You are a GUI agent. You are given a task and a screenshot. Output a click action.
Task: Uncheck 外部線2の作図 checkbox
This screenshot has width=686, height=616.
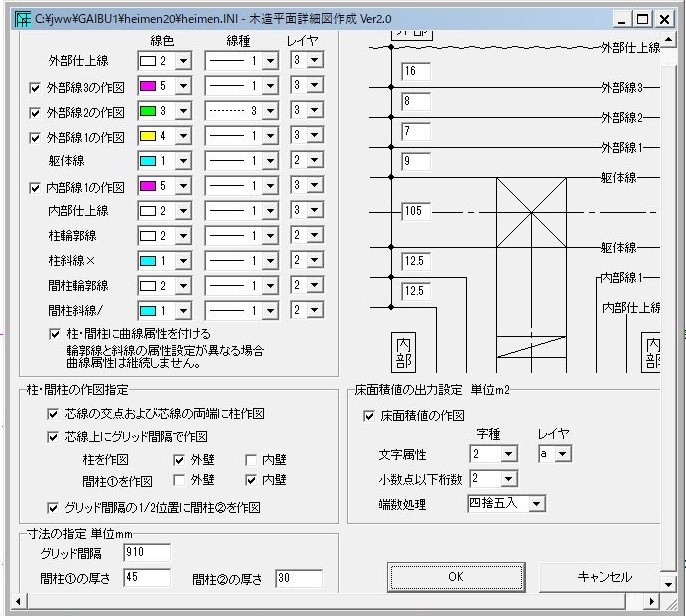point(35,113)
